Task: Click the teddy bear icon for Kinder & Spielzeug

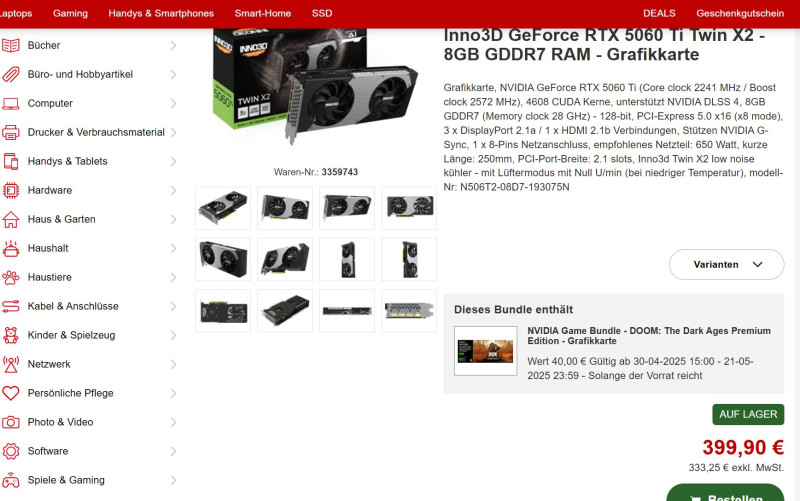Action: (11, 335)
